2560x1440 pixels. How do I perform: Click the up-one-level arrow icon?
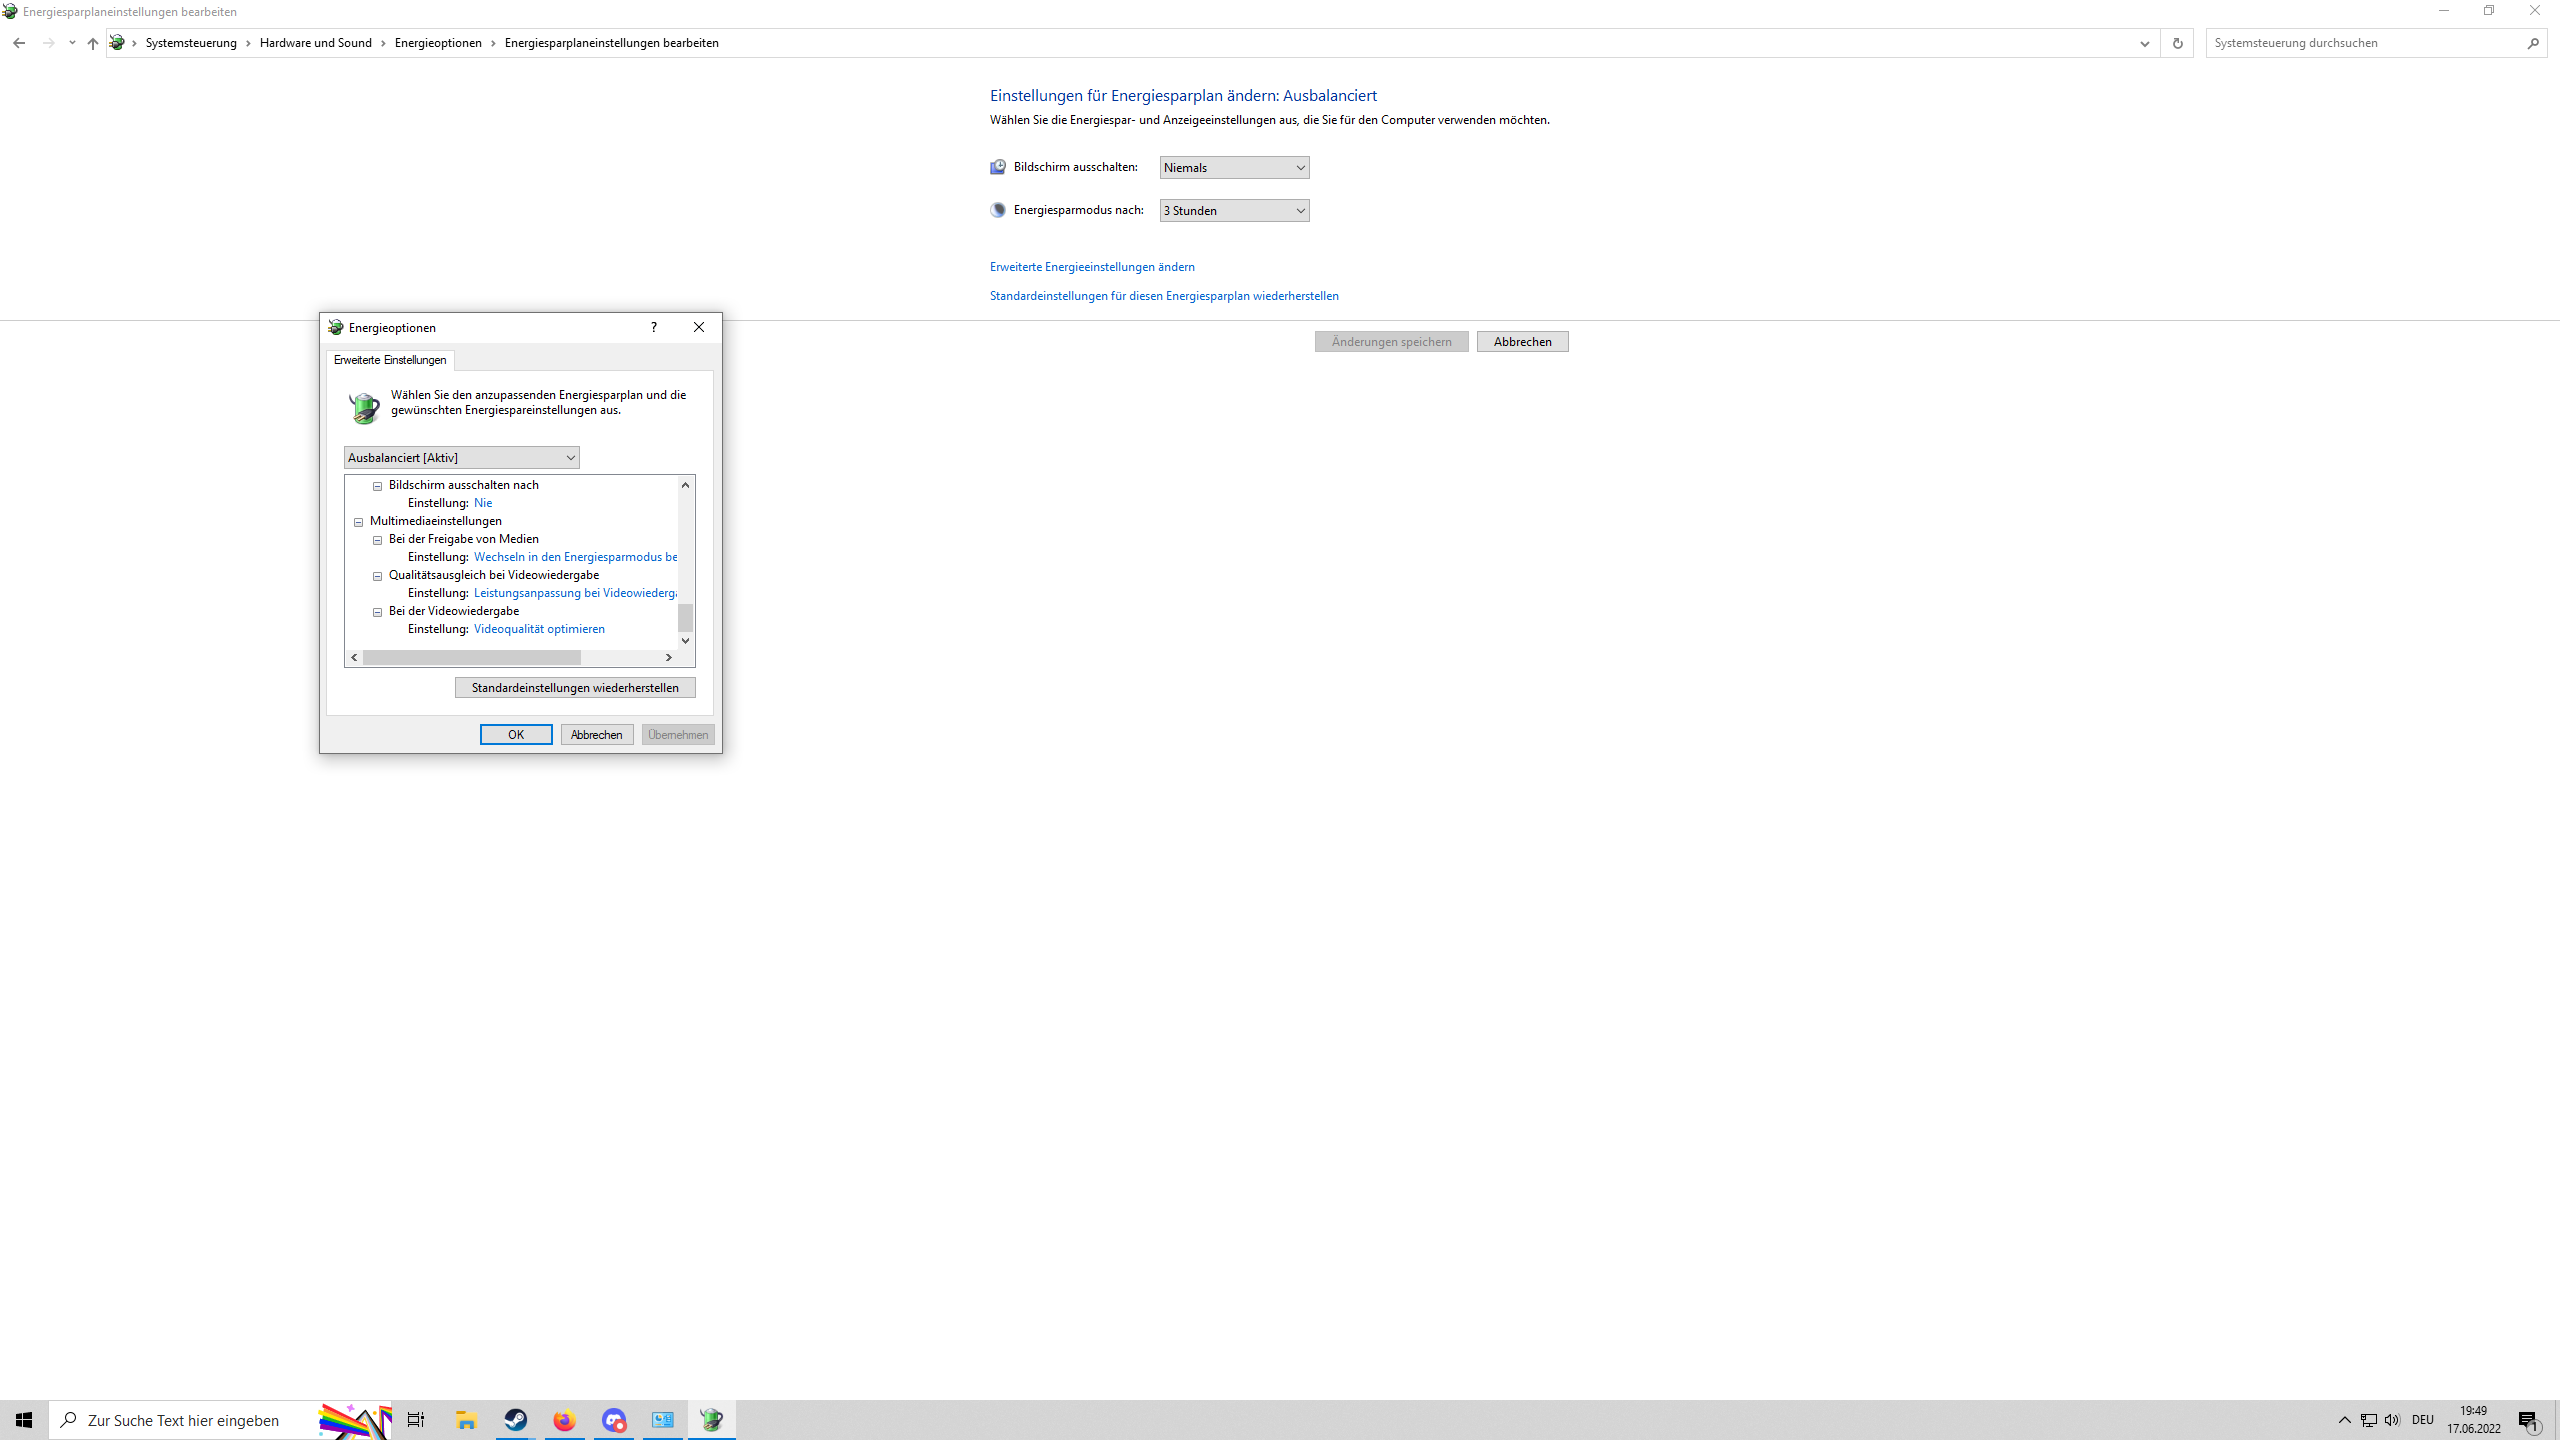tap(92, 43)
